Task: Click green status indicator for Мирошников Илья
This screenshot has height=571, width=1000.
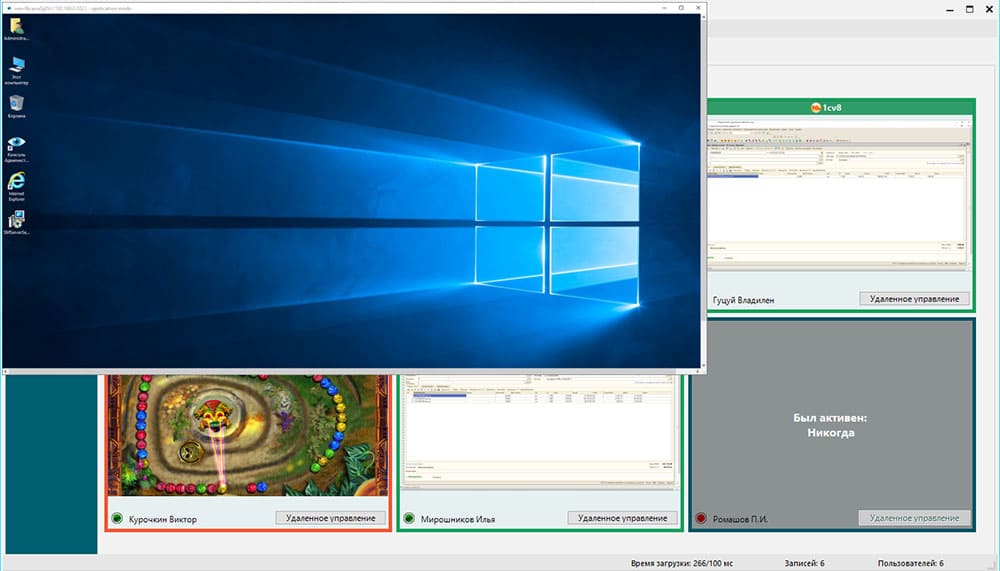Action: coord(409,518)
